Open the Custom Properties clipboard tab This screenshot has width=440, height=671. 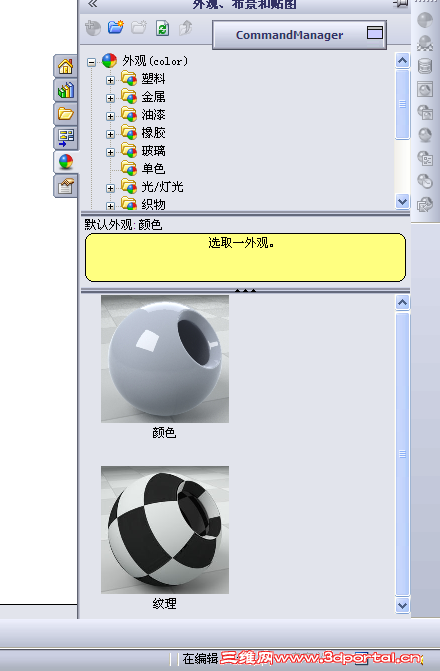tap(65, 186)
